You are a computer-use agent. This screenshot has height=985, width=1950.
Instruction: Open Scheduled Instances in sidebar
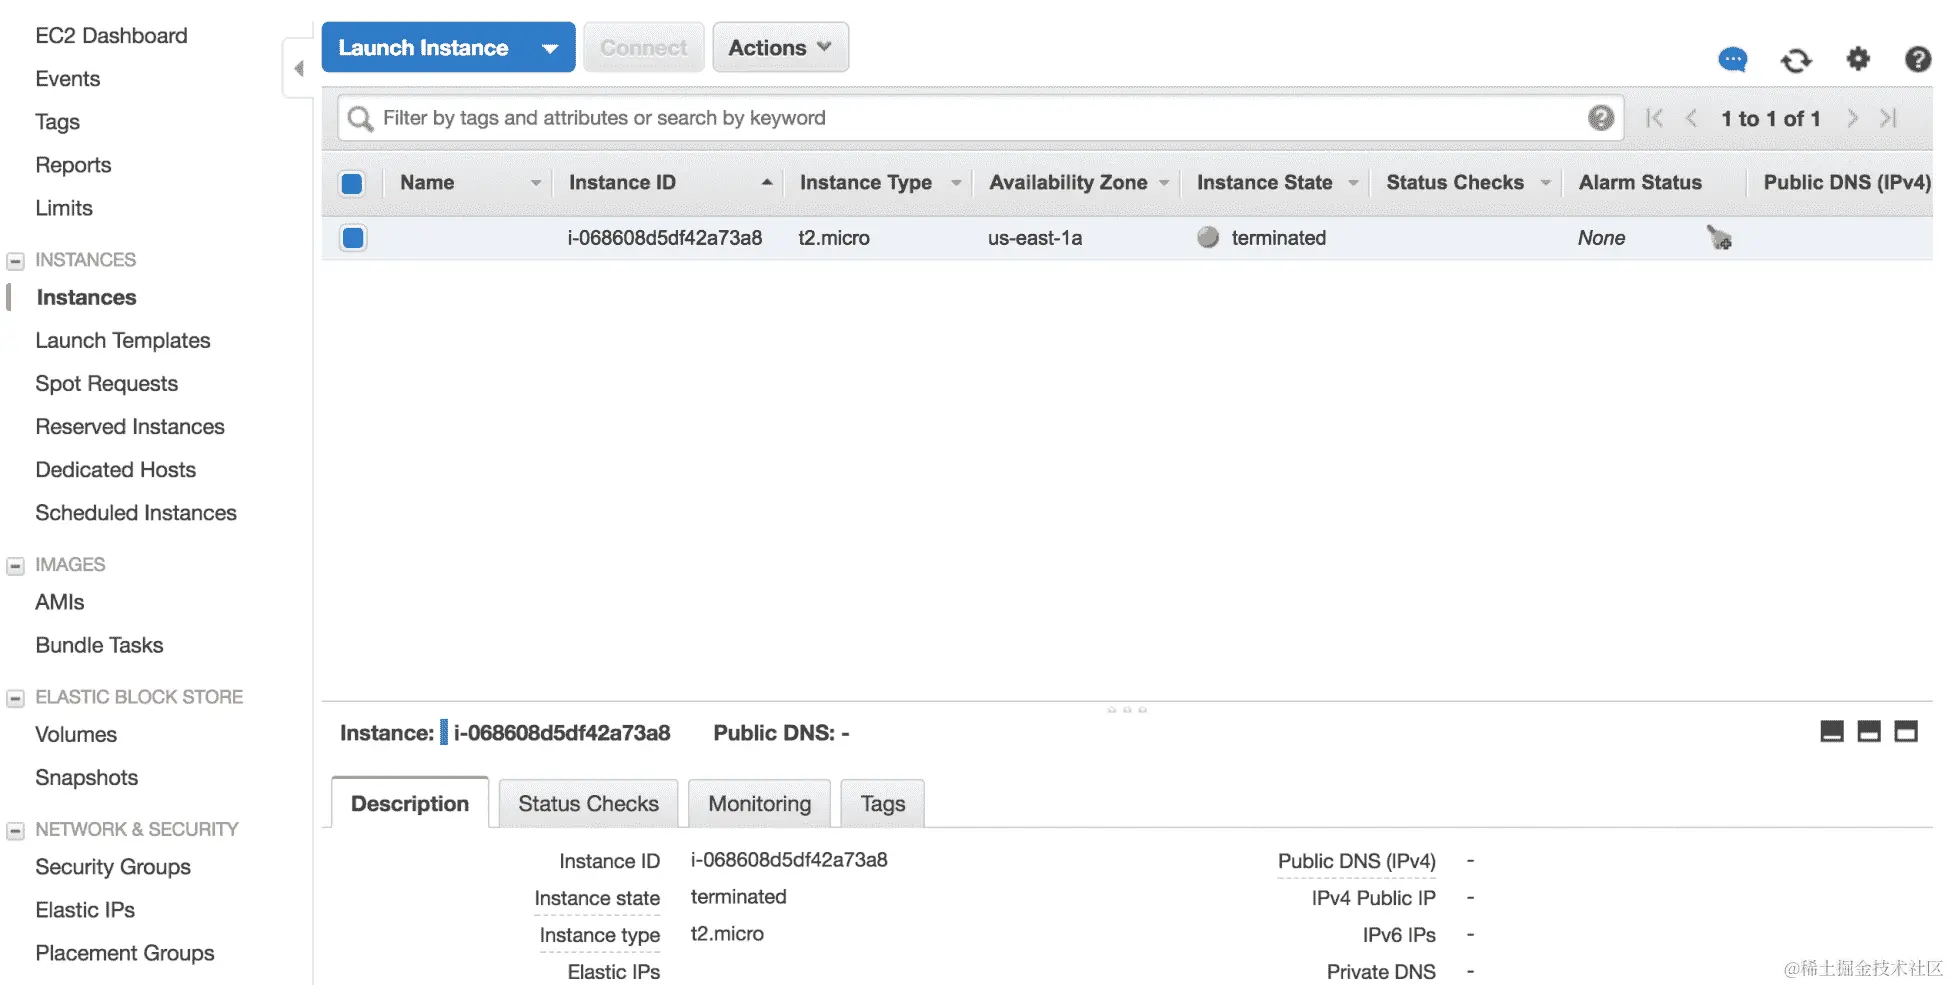[136, 512]
